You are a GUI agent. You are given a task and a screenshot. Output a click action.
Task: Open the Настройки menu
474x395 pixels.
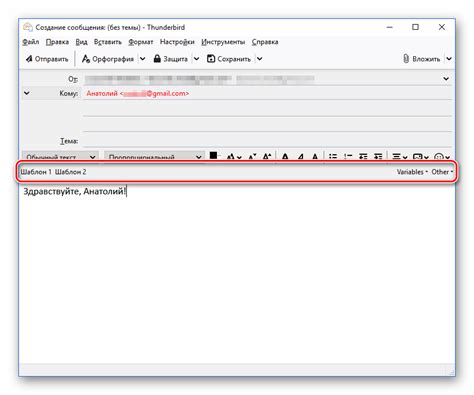point(177,42)
